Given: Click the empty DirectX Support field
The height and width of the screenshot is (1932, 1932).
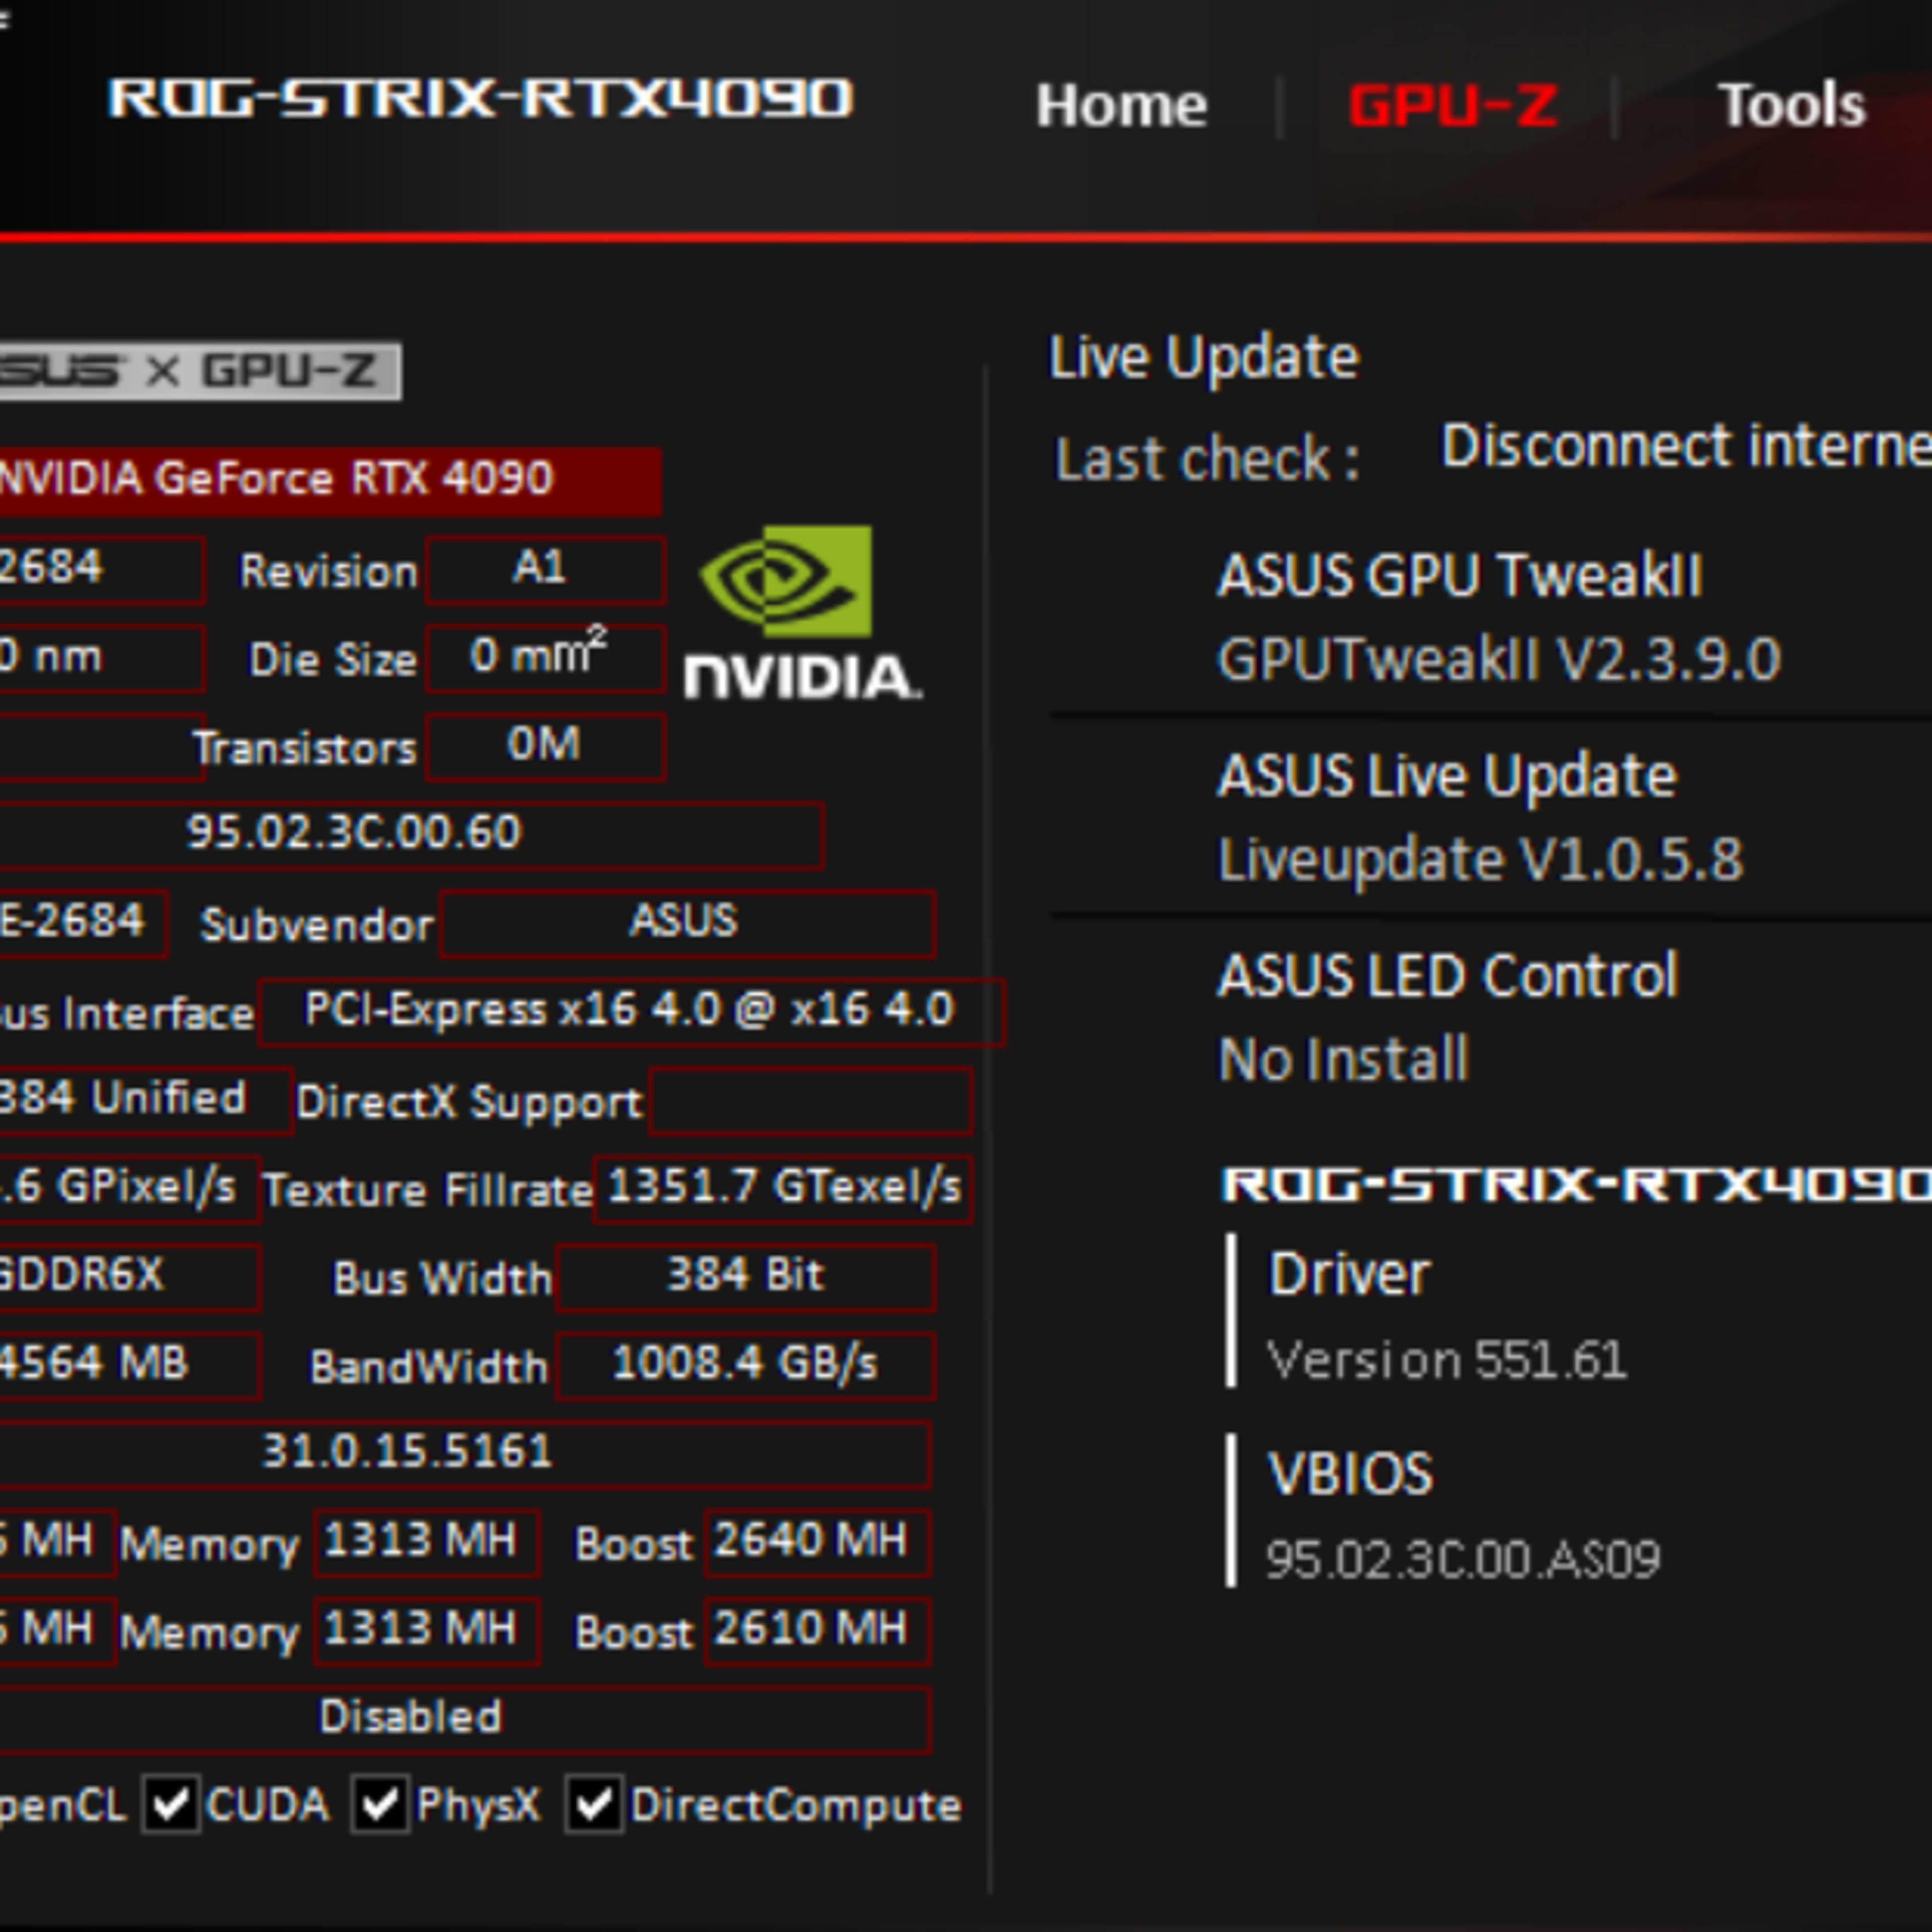Looking at the screenshot, I should click(811, 1100).
